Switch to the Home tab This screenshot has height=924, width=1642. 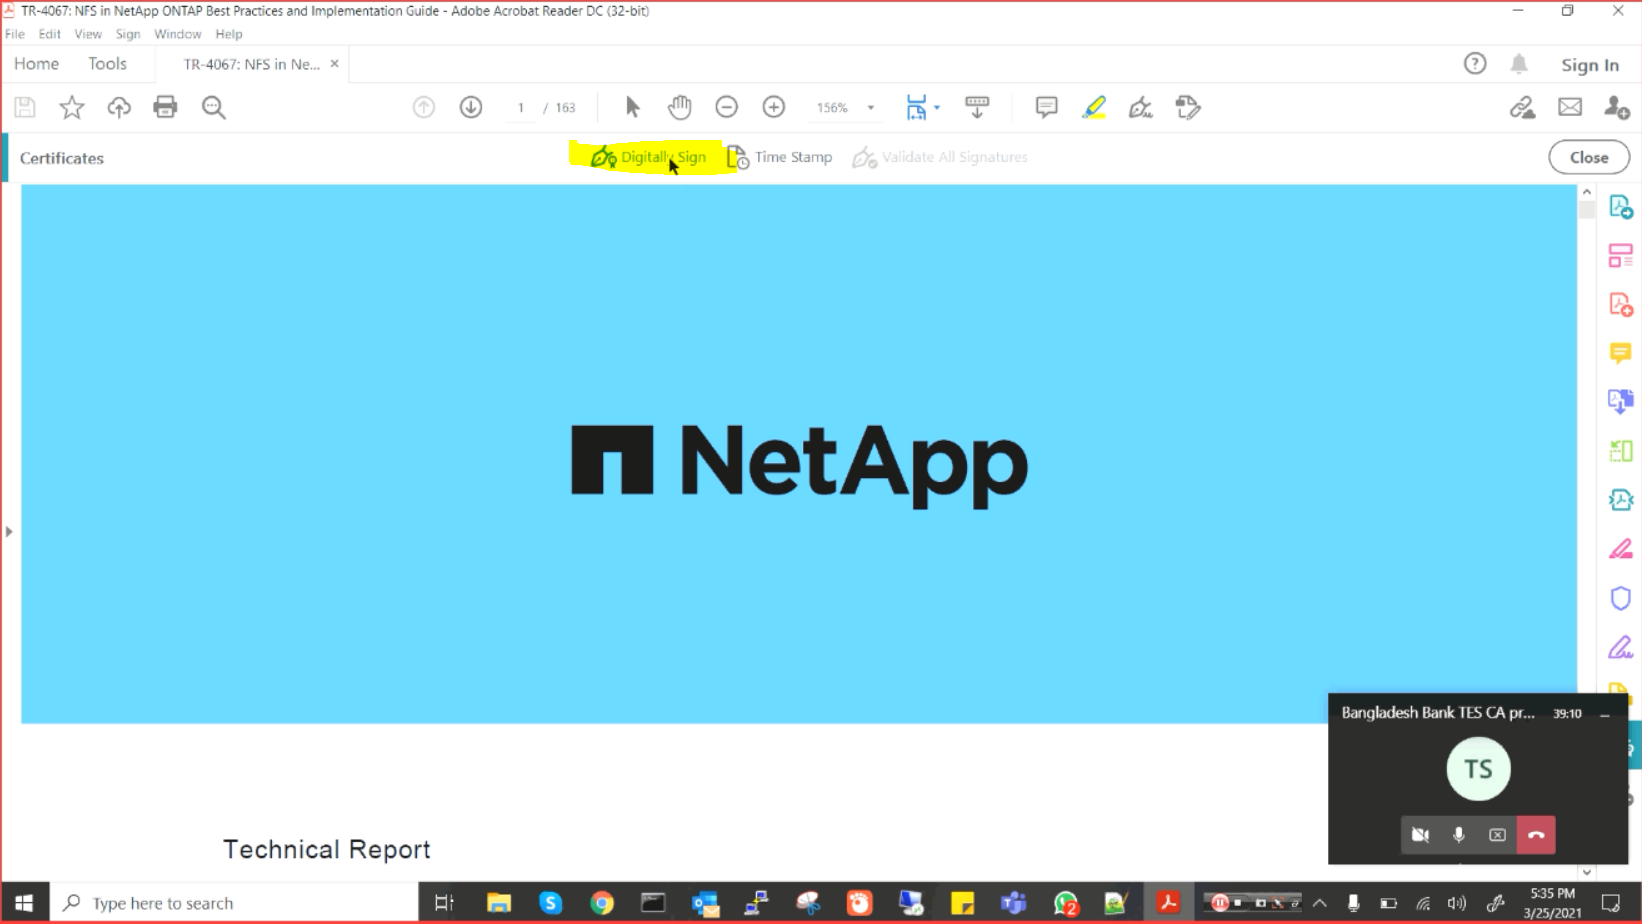pyautogui.click(x=37, y=64)
